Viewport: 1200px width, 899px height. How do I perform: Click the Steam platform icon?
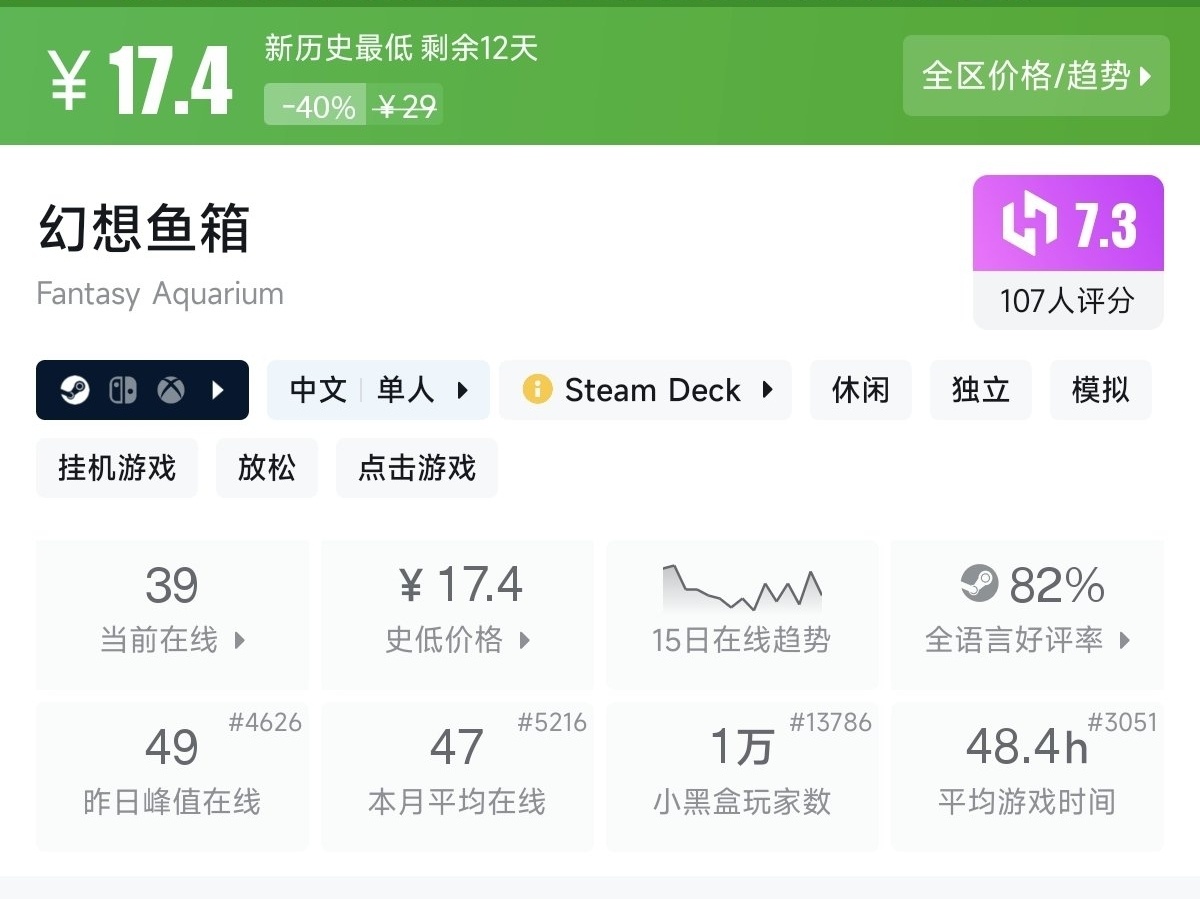coord(75,390)
